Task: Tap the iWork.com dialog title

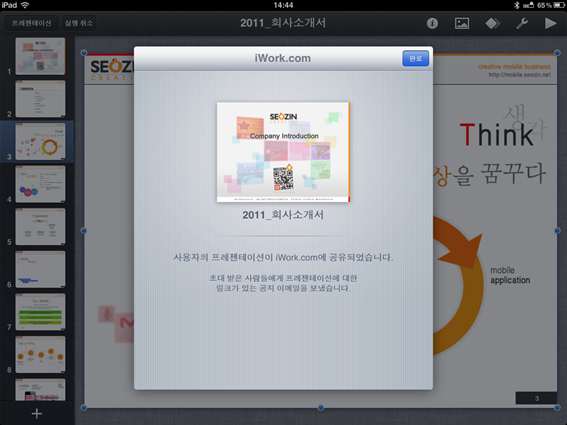Action: pyautogui.click(x=282, y=58)
